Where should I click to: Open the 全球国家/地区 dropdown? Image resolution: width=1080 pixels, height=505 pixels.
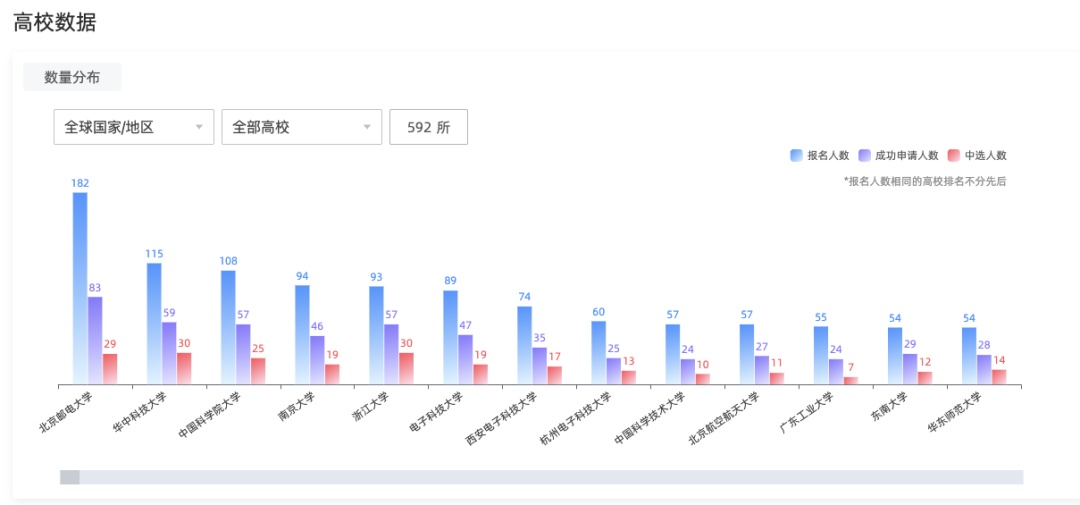[134, 127]
